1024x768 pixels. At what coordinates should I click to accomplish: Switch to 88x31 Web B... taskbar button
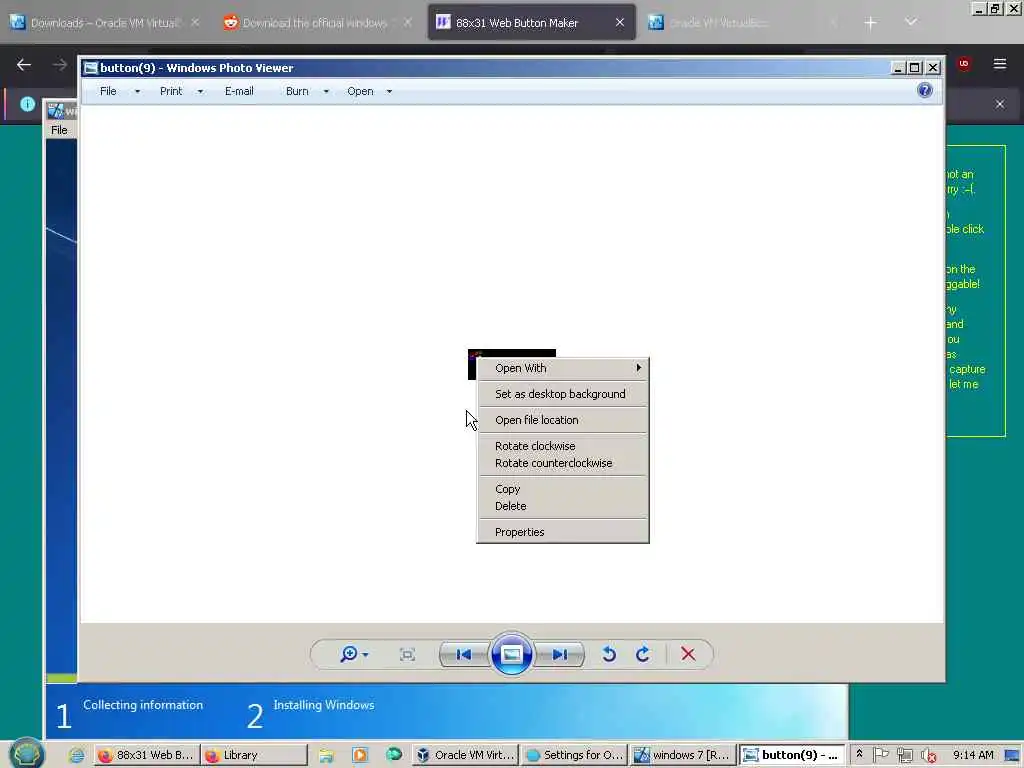coord(146,755)
